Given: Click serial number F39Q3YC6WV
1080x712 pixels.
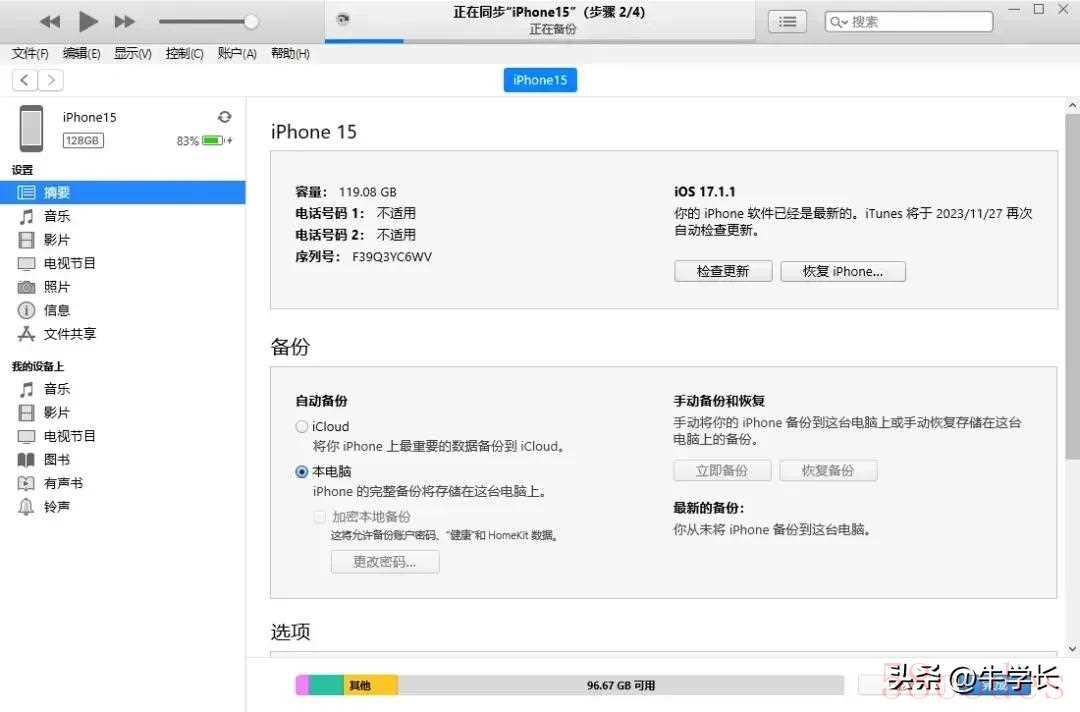Looking at the screenshot, I should click(x=392, y=257).
